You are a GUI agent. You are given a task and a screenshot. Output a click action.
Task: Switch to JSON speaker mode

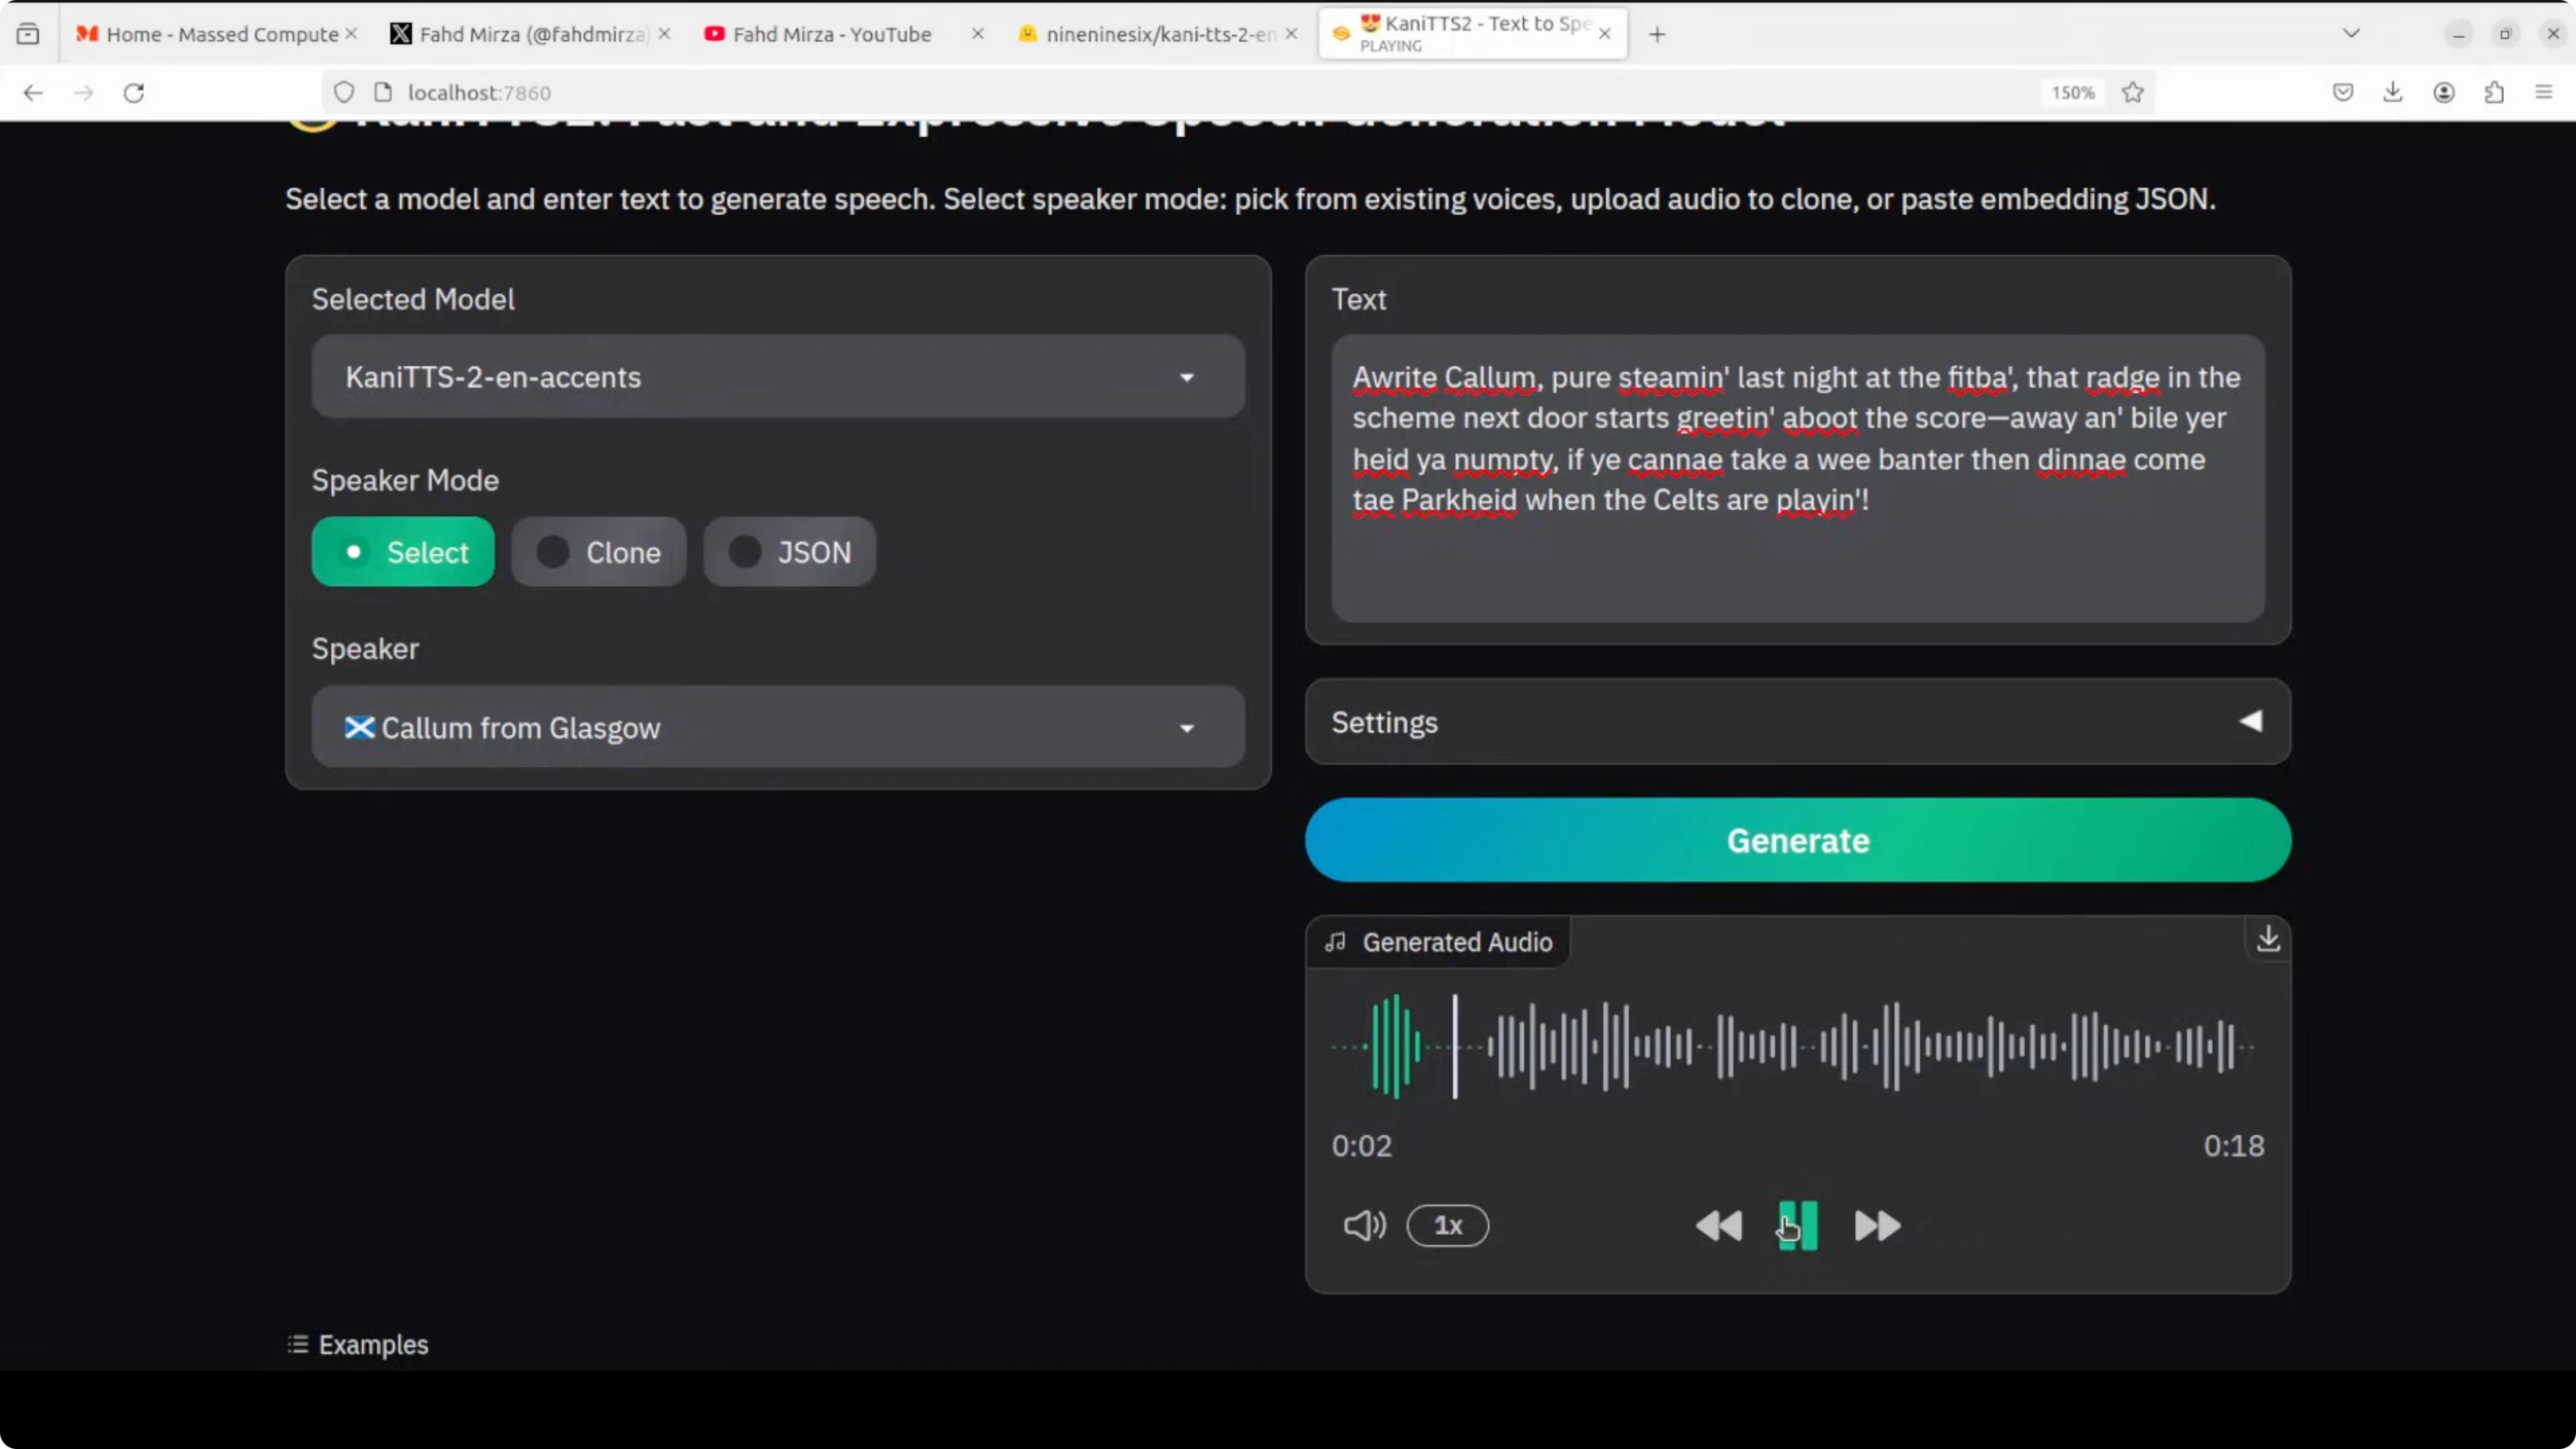[789, 551]
